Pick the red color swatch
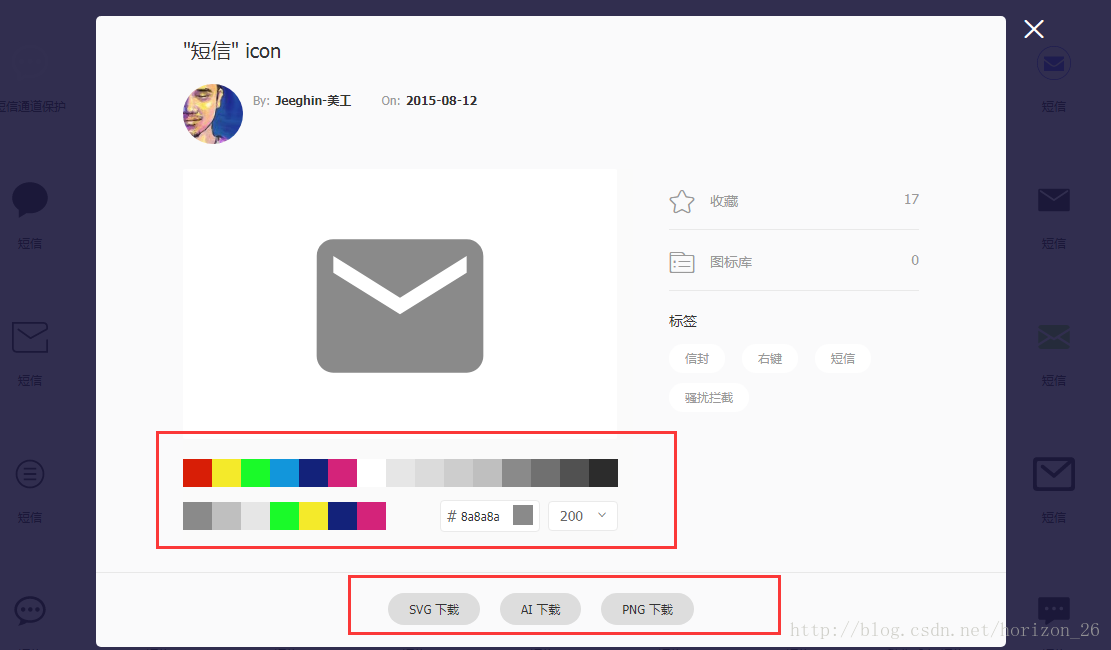This screenshot has width=1111, height=650. coord(197,473)
